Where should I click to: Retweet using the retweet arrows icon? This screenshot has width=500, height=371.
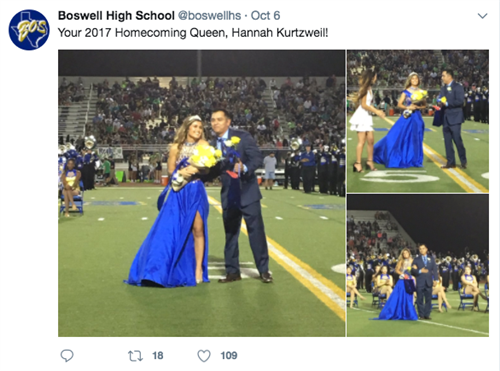pos(136,356)
